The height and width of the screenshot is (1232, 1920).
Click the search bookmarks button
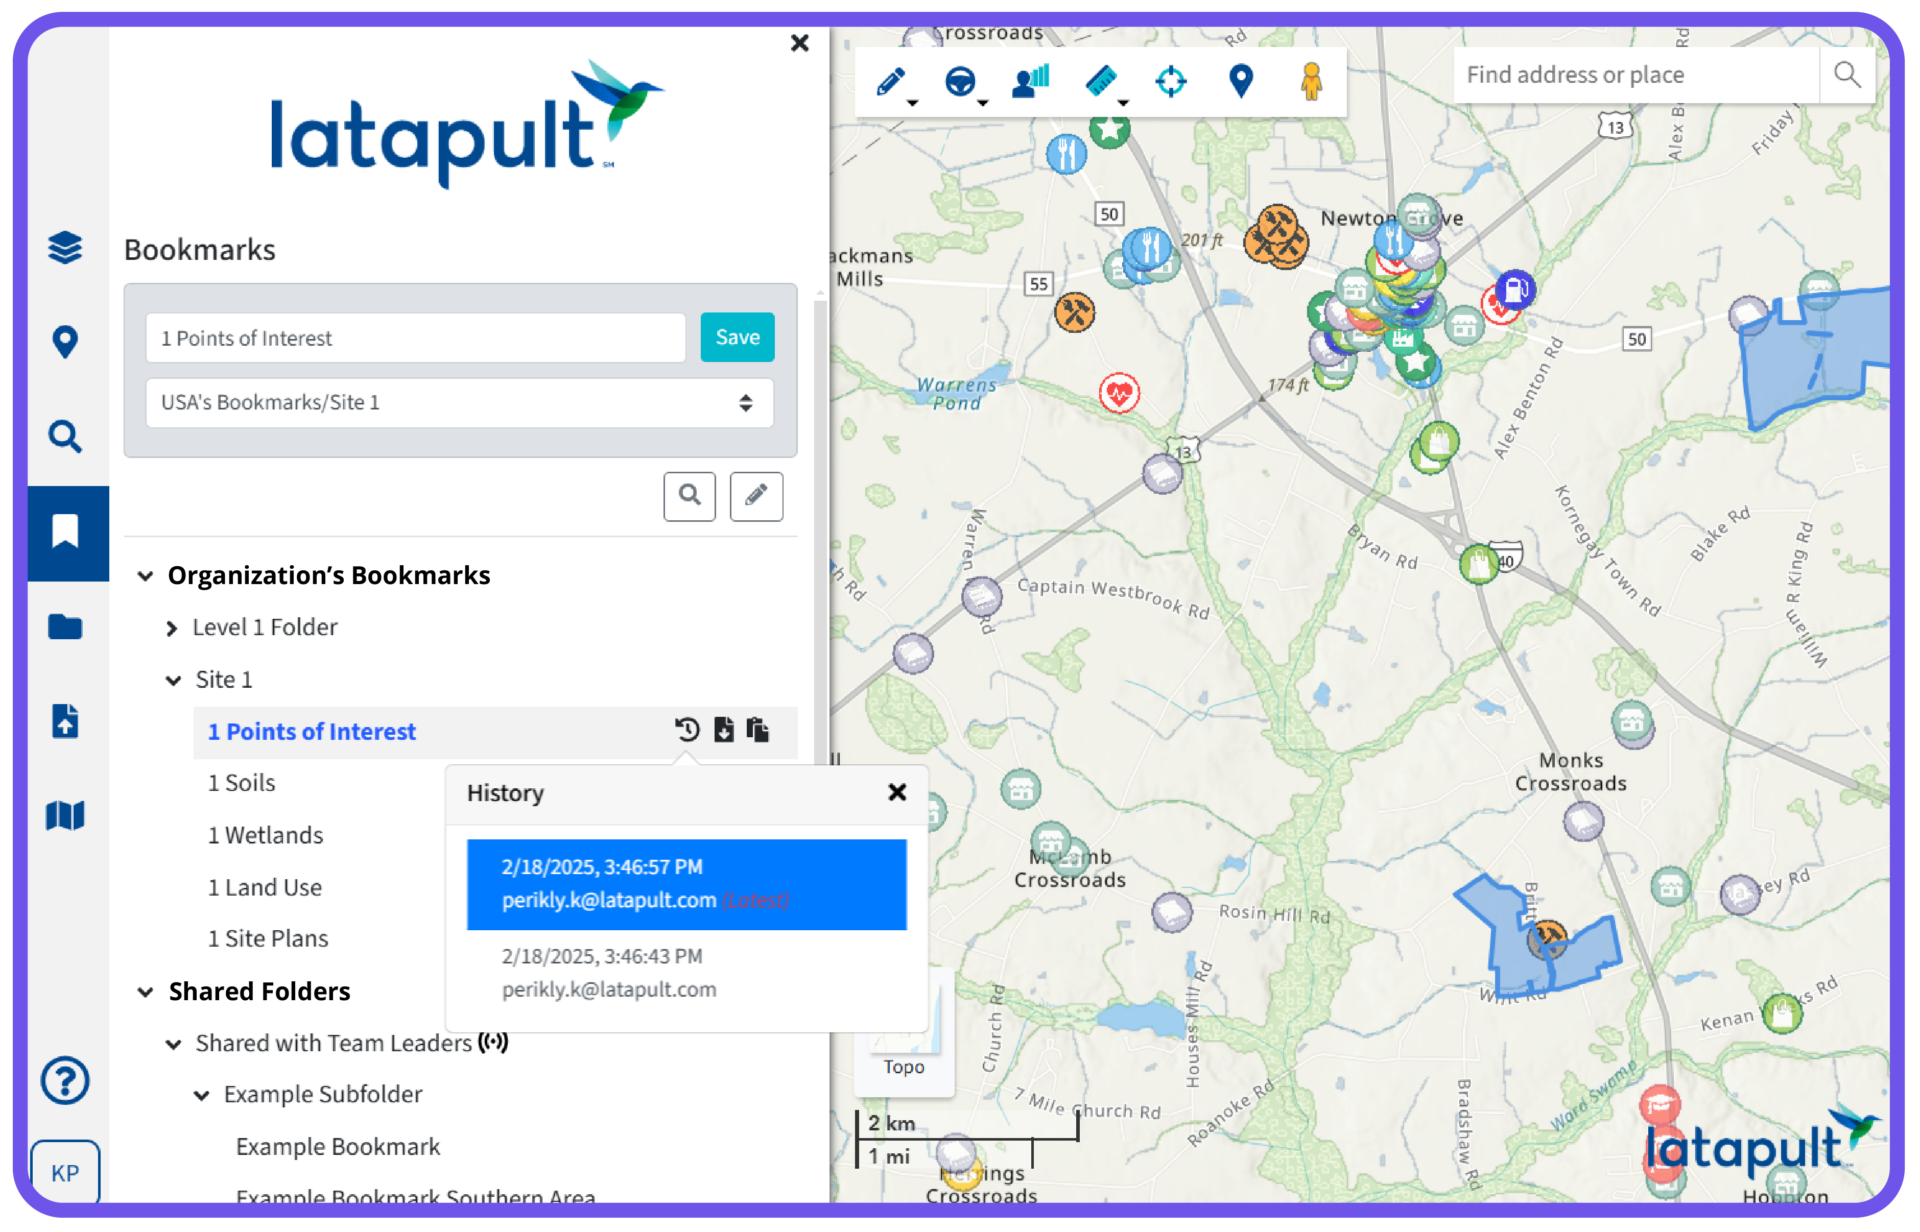(x=690, y=496)
